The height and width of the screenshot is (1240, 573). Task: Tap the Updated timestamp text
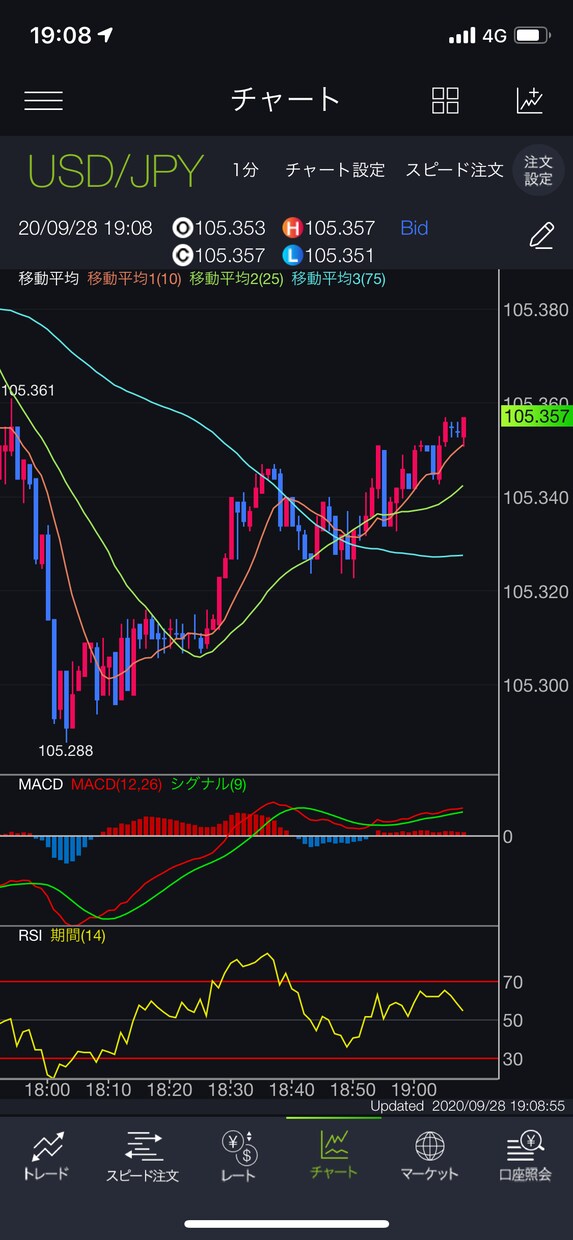coord(468,1107)
